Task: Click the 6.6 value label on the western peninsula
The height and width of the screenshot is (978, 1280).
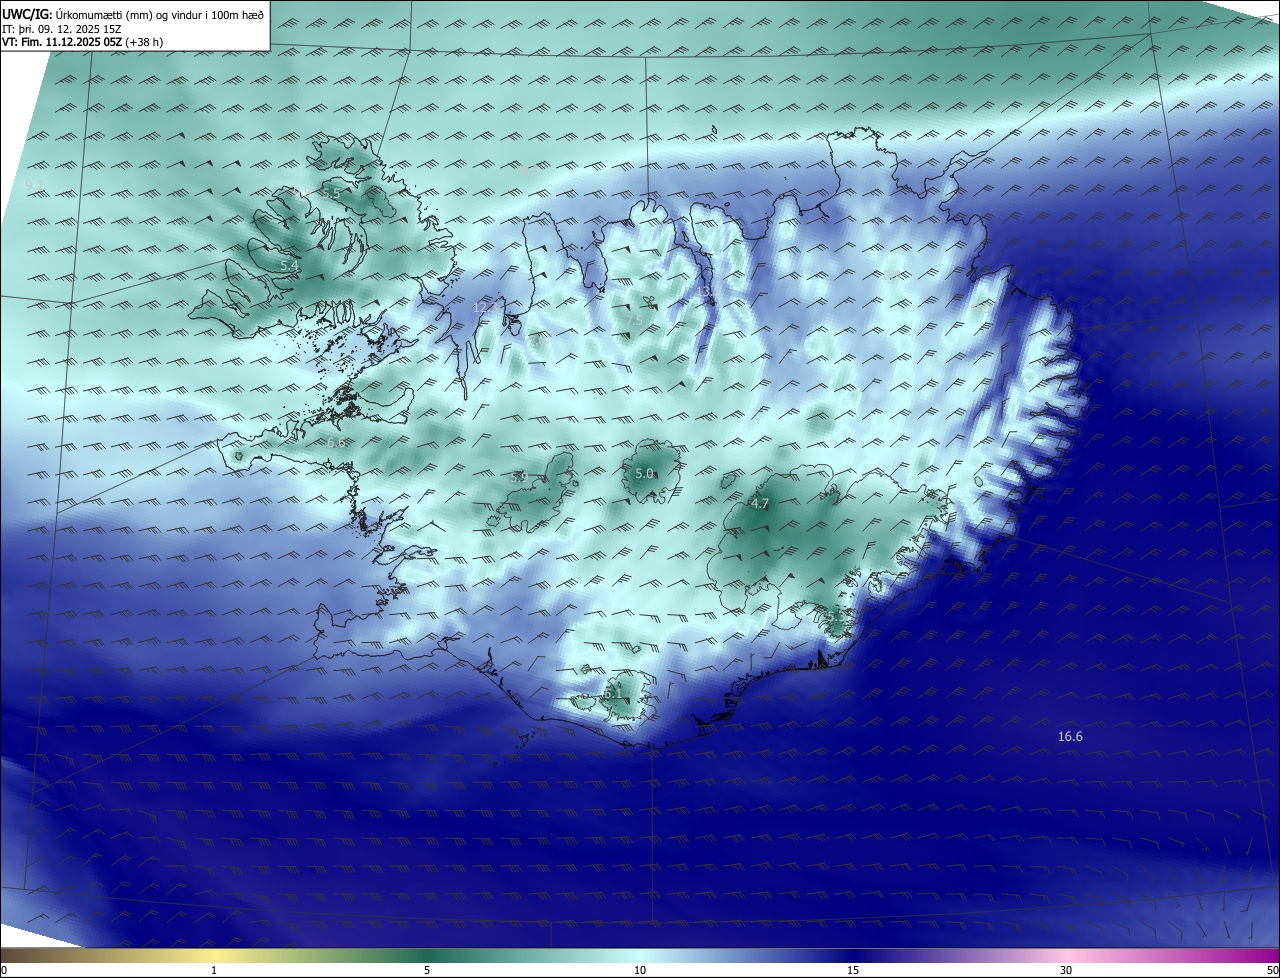Action: [x=336, y=443]
